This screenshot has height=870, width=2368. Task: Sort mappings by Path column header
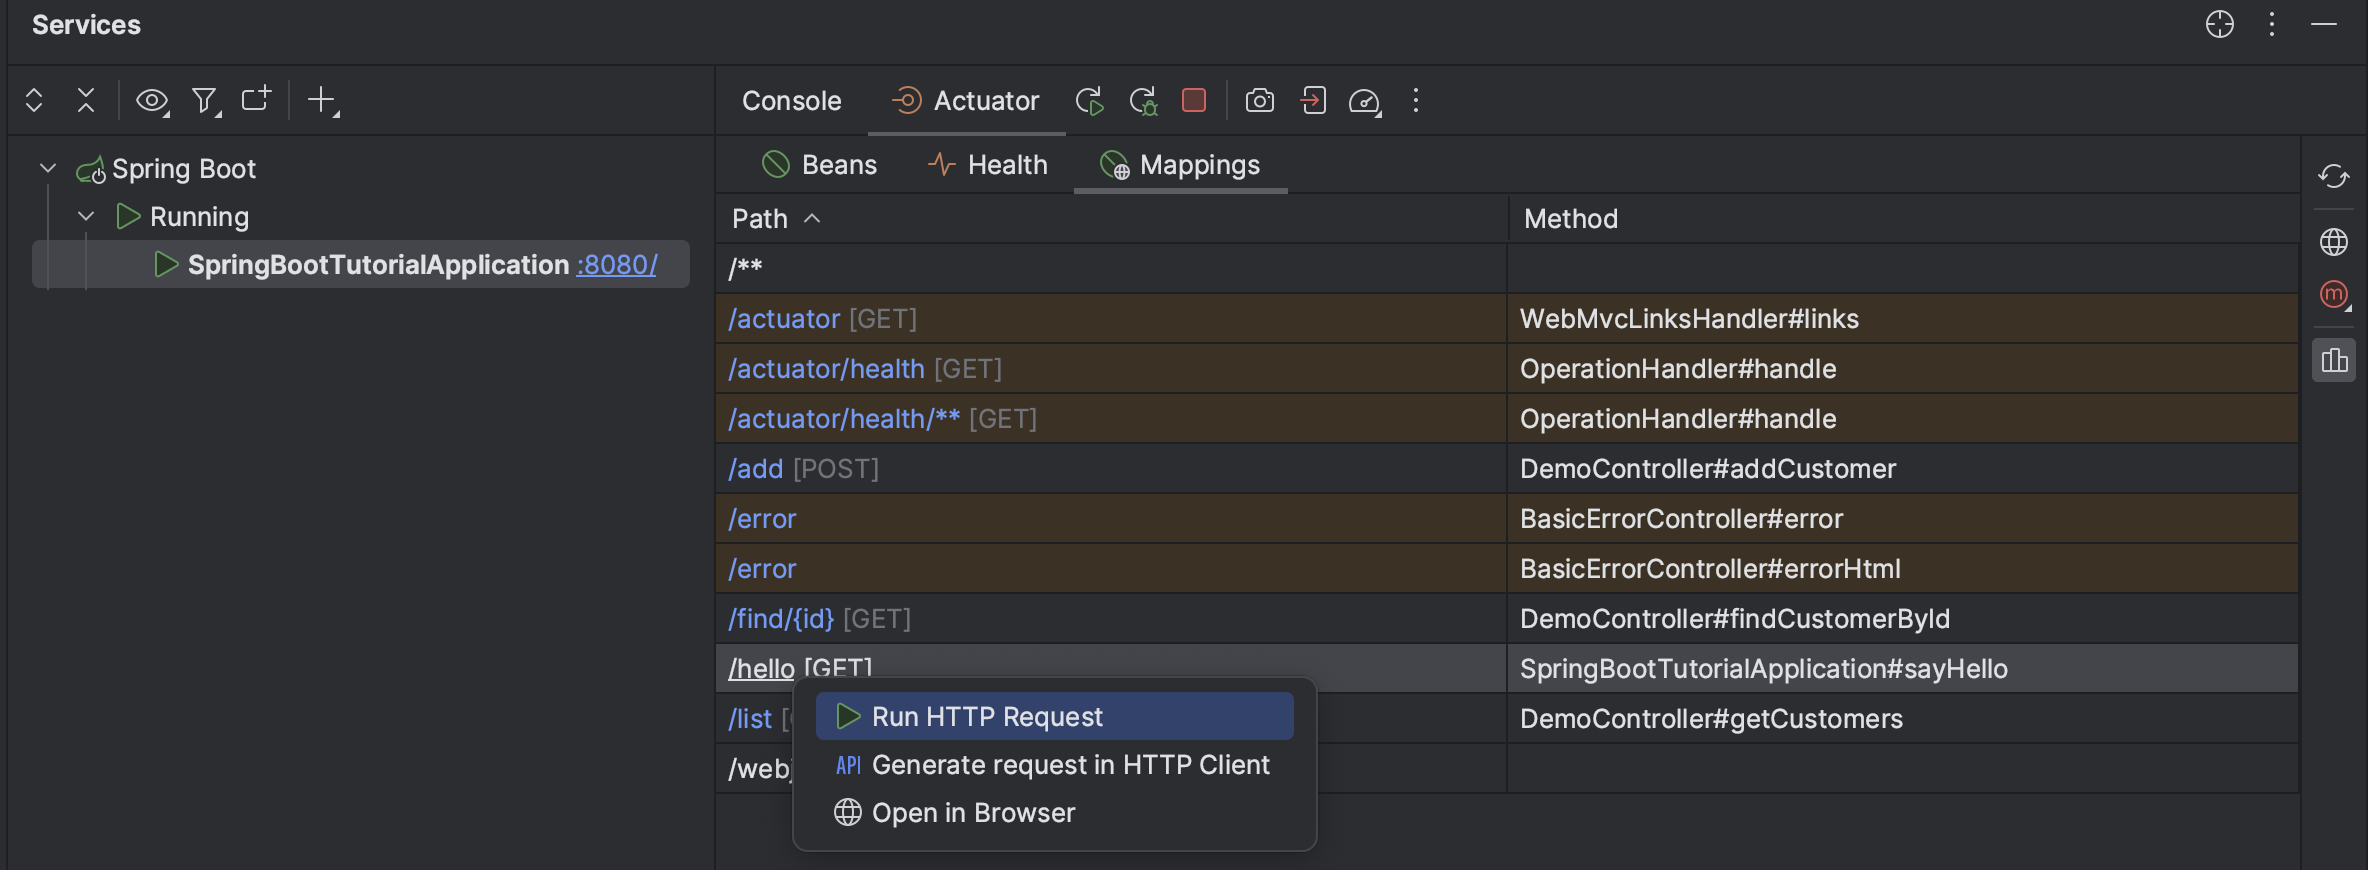coord(760,219)
